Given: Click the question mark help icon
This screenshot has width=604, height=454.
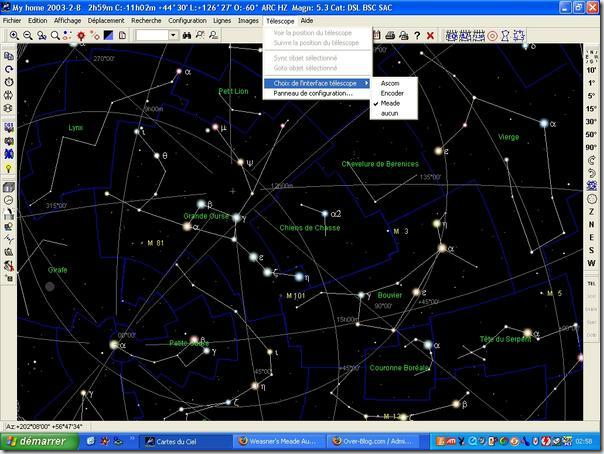Looking at the screenshot, I should click(417, 35).
